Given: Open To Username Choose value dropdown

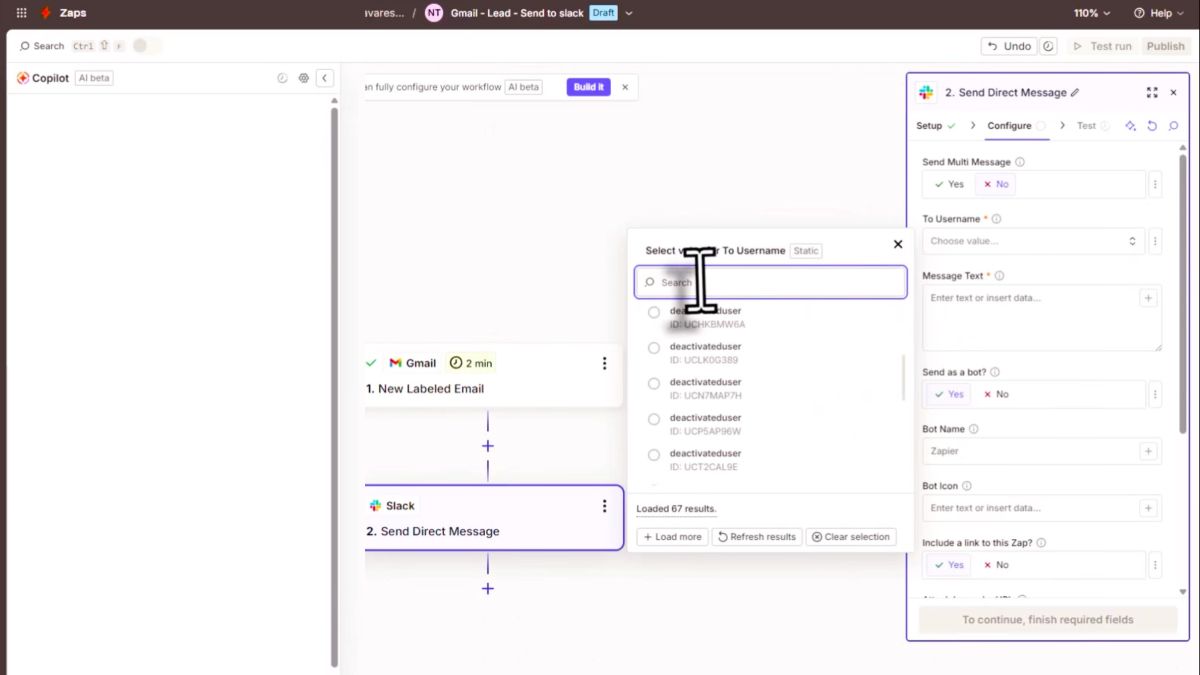Looking at the screenshot, I should click(1034, 241).
